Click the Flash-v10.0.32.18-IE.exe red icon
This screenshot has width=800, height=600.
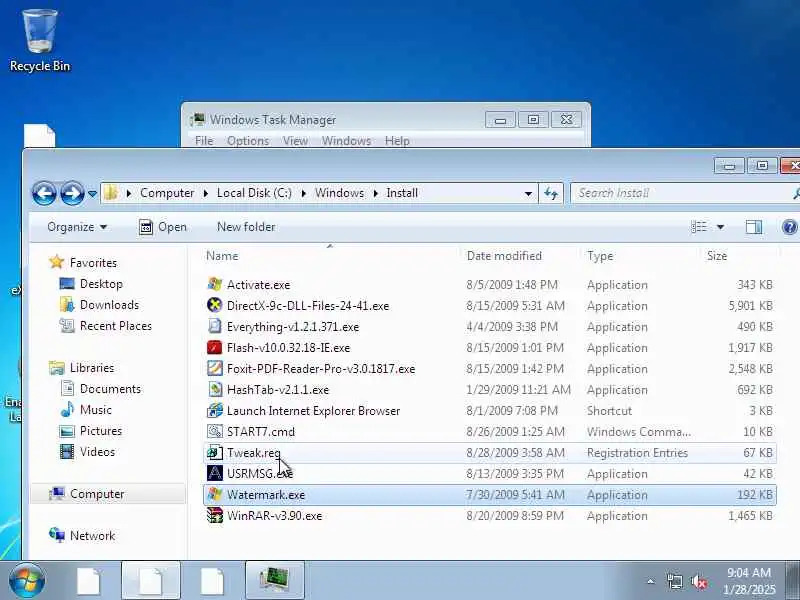point(215,347)
